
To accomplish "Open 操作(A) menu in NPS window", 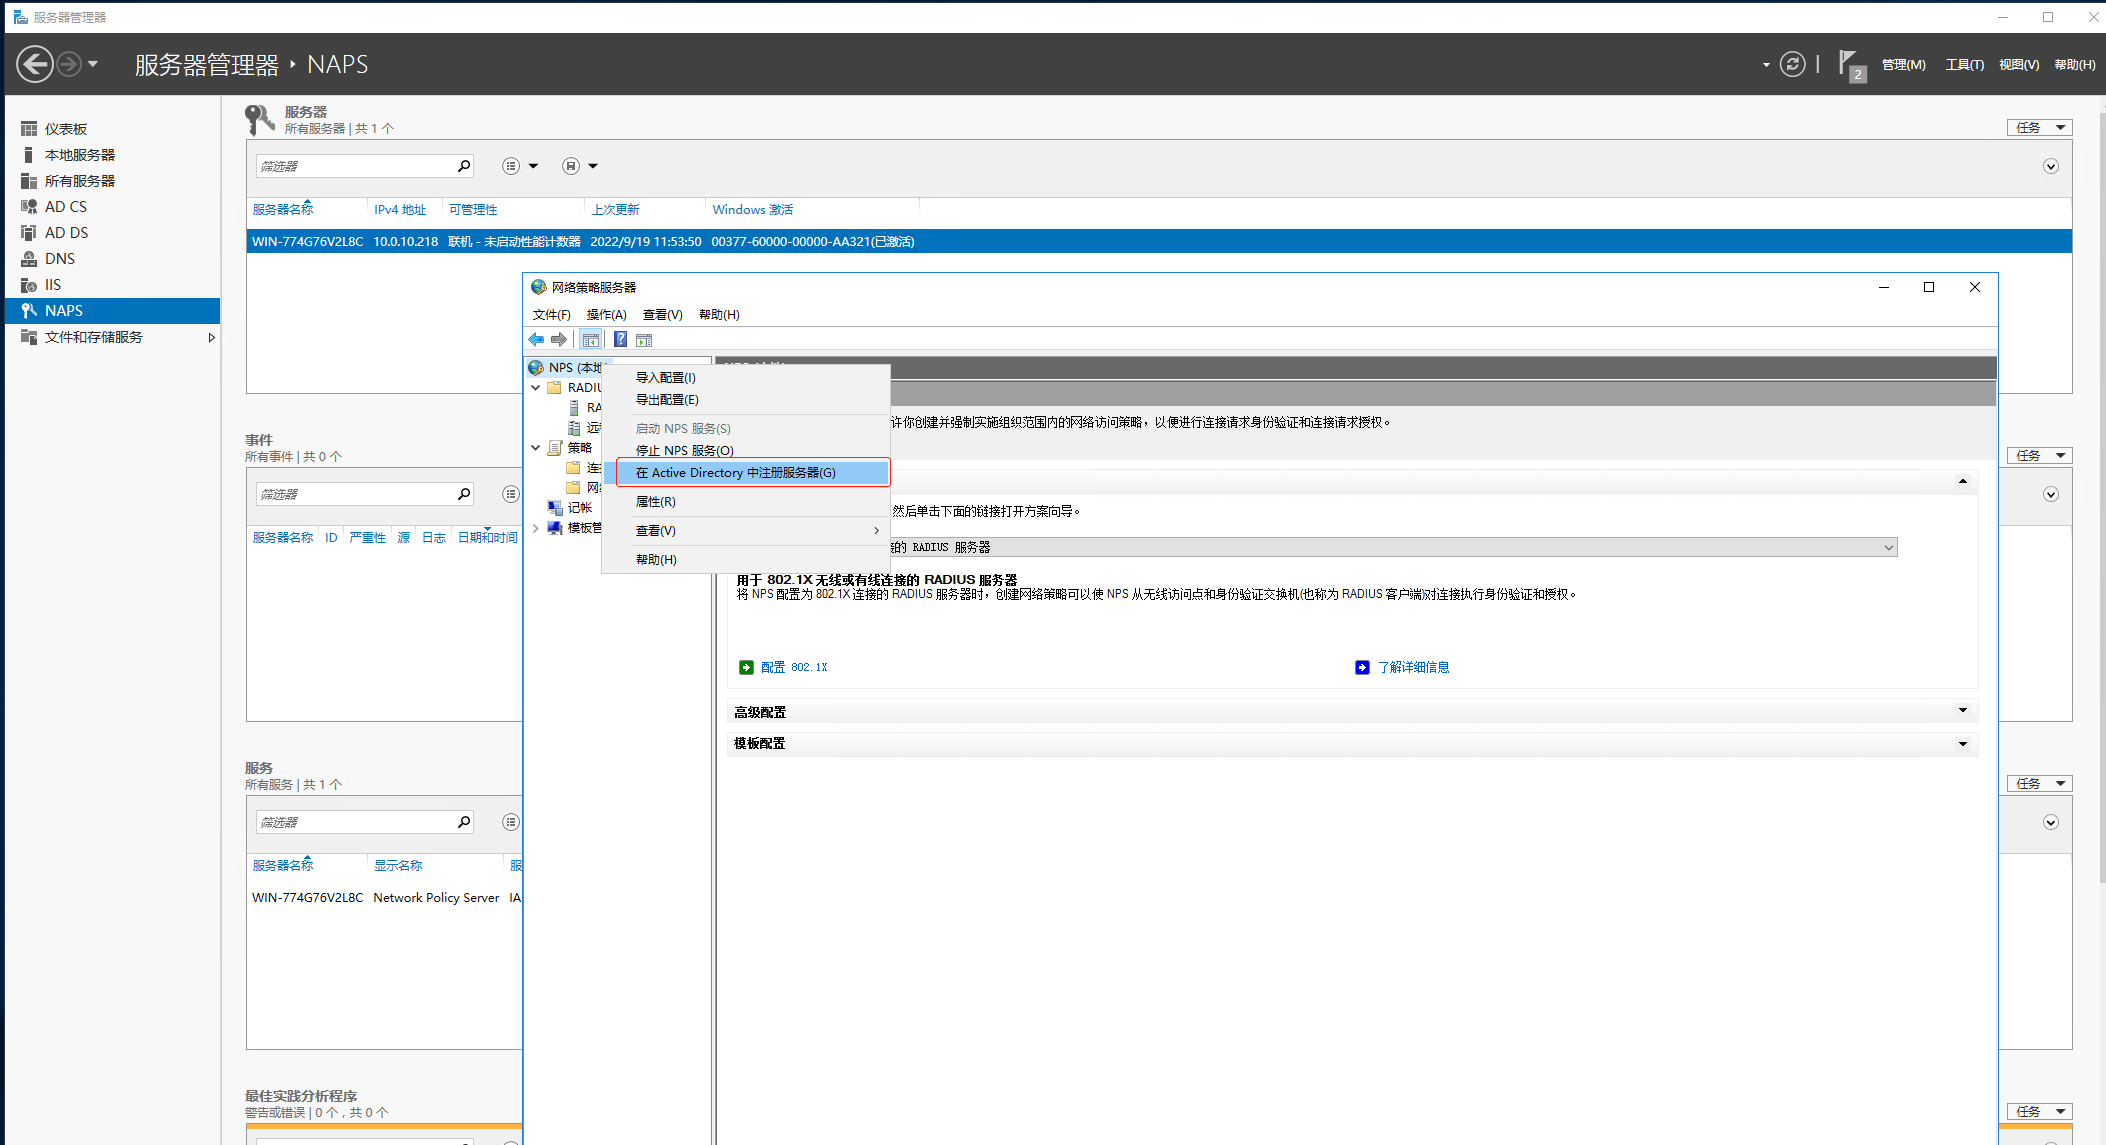I will pos(606,315).
